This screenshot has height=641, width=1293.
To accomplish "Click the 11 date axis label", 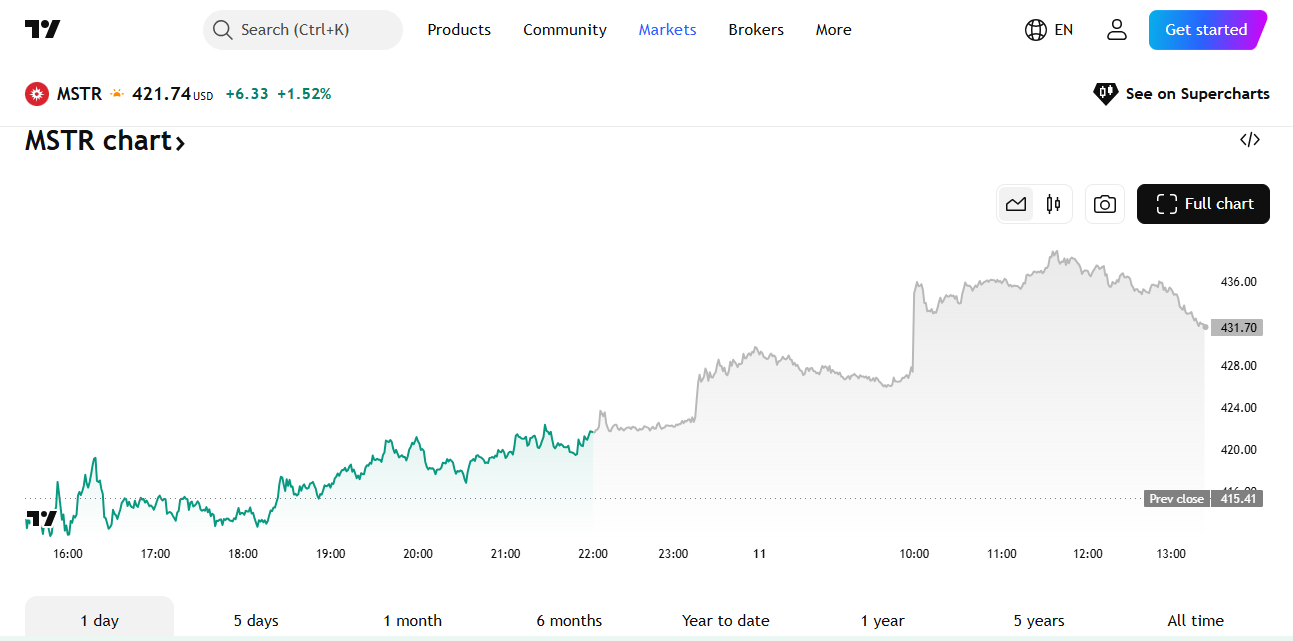I will (x=760, y=554).
